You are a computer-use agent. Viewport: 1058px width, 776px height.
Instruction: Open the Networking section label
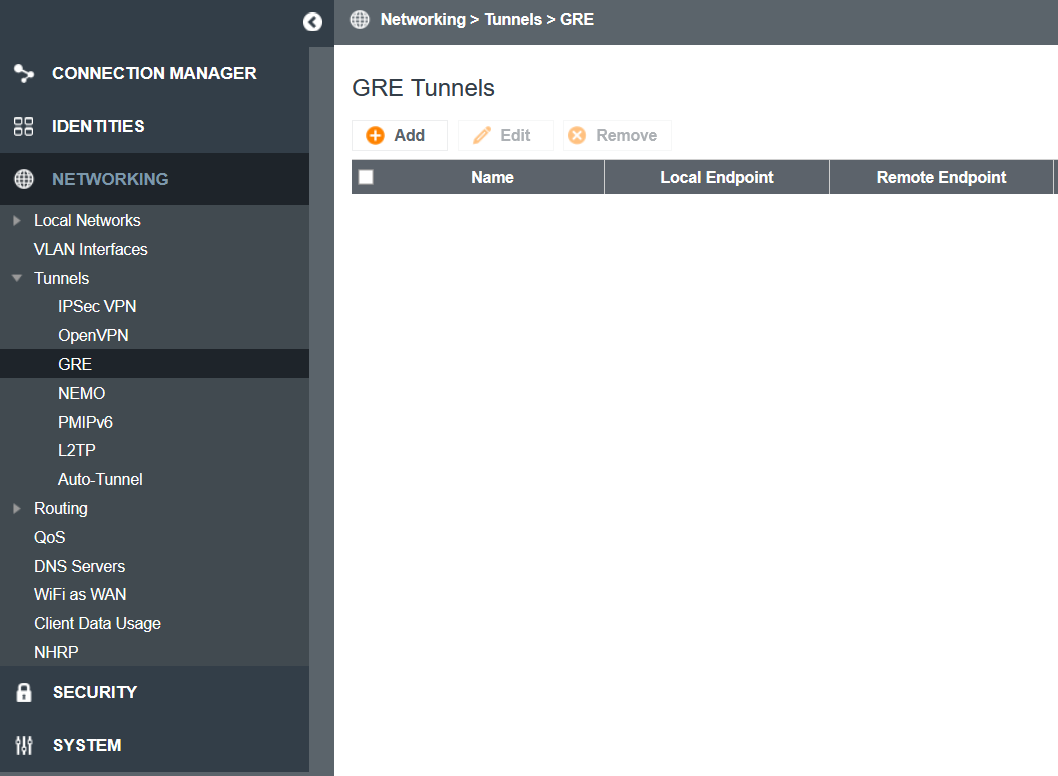(x=110, y=179)
